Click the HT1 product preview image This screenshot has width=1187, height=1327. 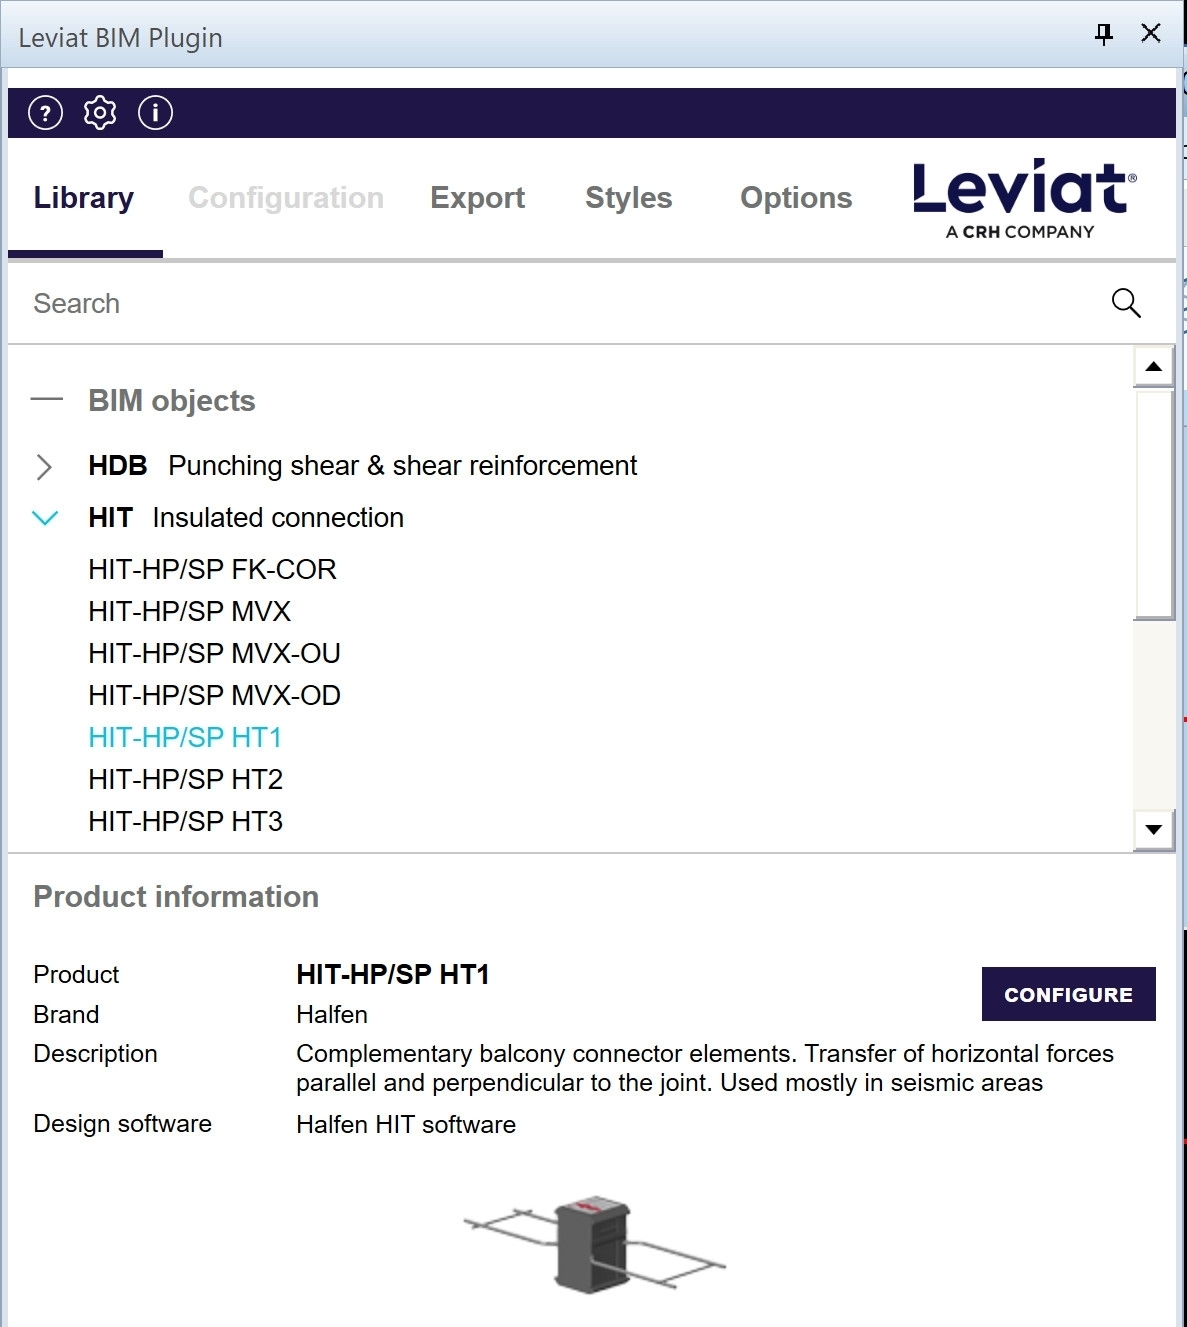pyautogui.click(x=594, y=1244)
